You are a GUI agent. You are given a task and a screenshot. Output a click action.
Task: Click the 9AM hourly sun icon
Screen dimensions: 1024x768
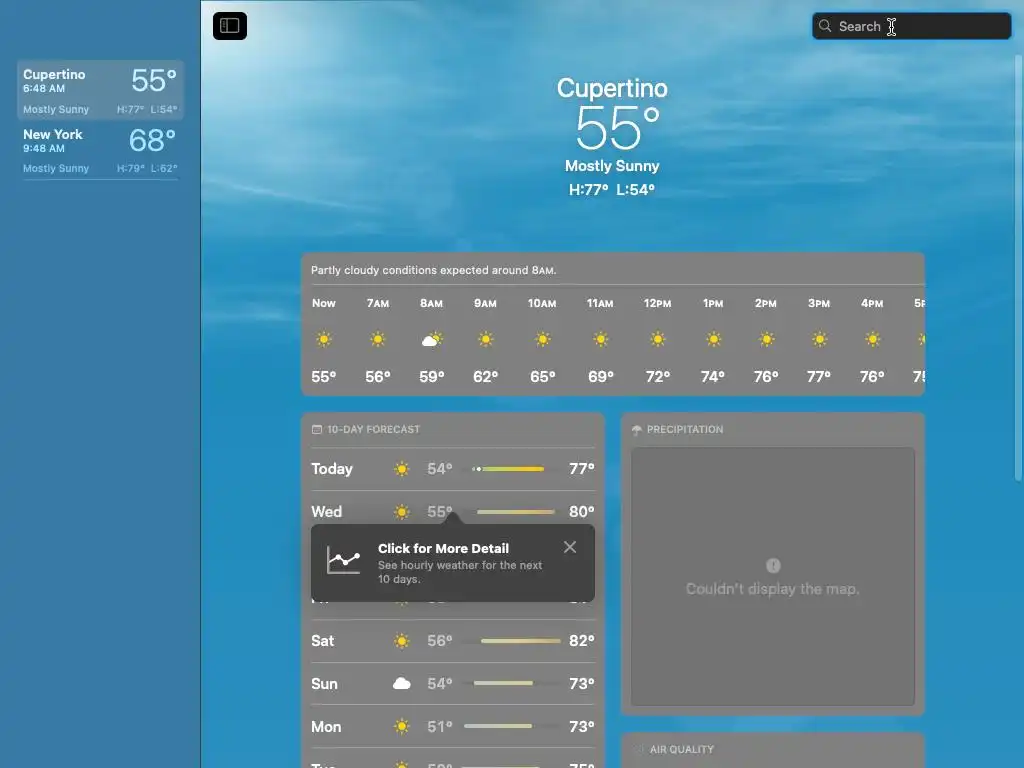(485, 339)
